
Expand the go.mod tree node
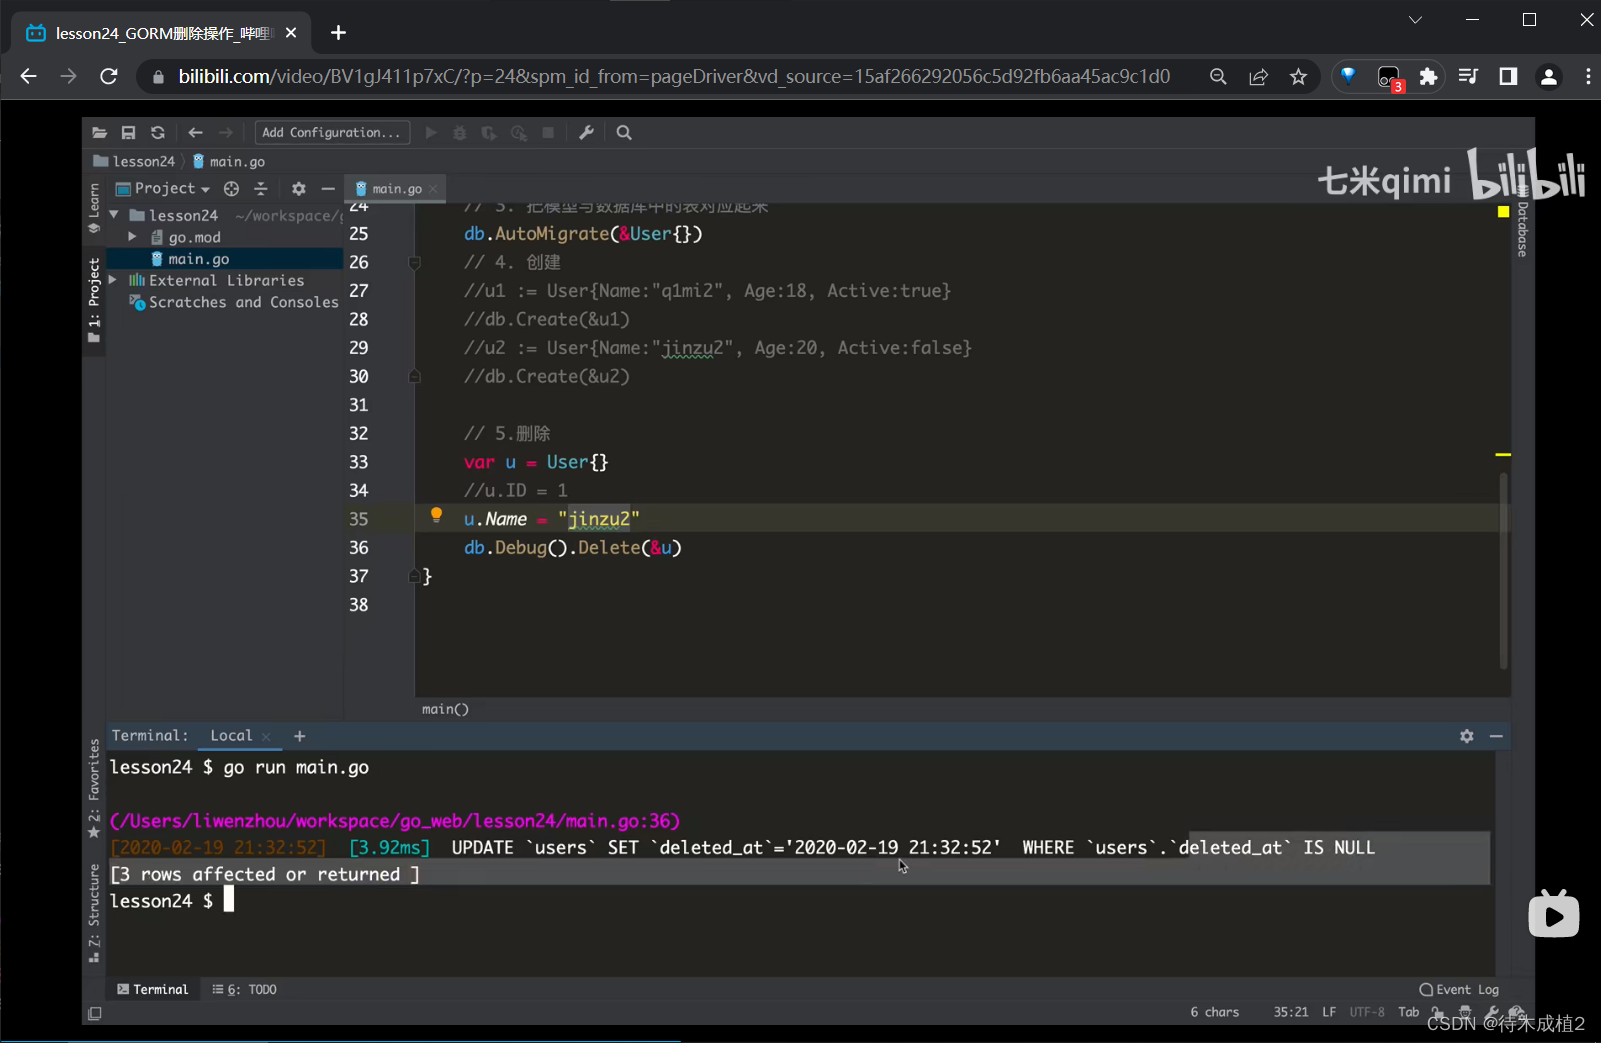[132, 237]
